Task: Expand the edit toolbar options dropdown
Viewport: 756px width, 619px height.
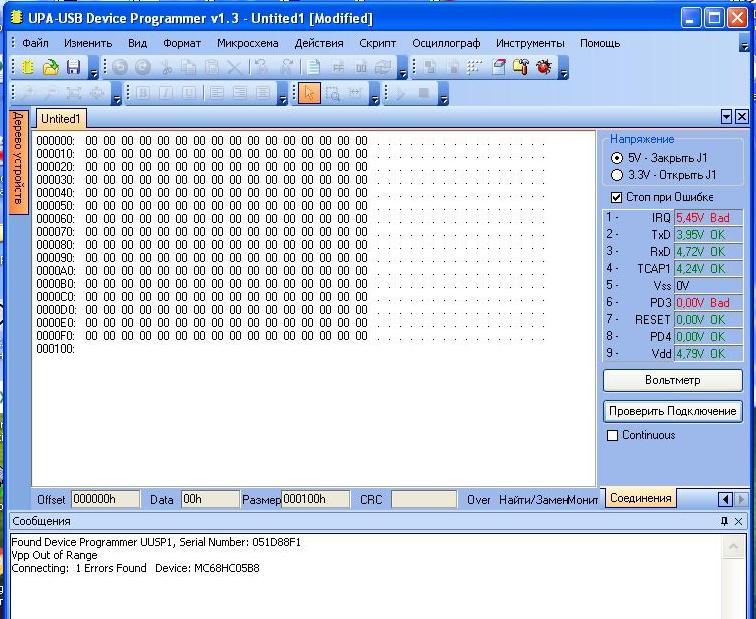Action: point(403,68)
